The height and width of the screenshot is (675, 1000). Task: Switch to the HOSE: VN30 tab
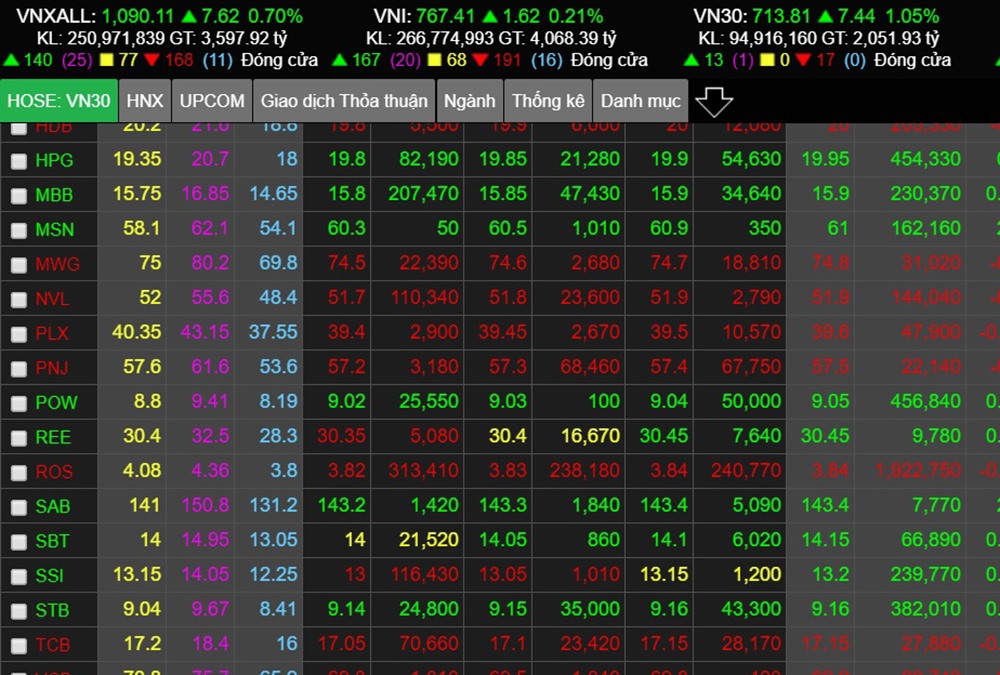[59, 101]
